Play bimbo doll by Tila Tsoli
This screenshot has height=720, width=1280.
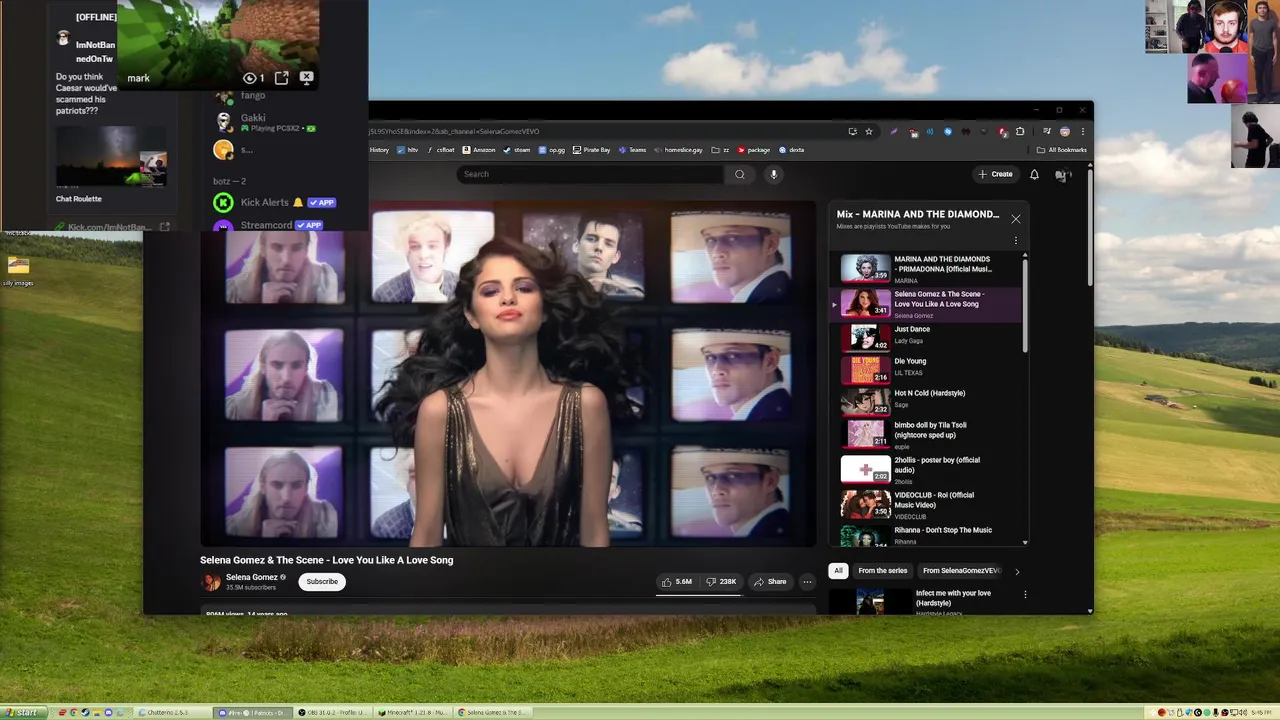coord(925,434)
